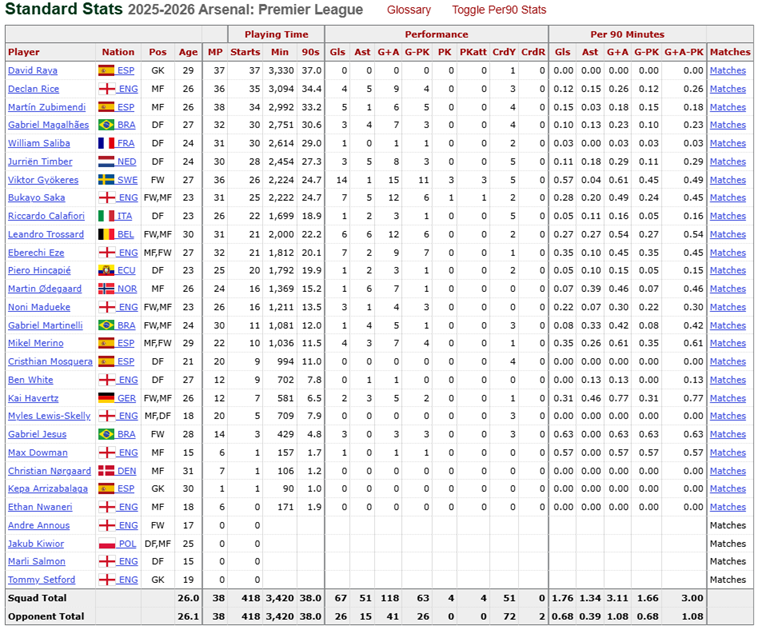Click the Spain flag in Mikel Merino's row
This screenshot has height=630, width=758.
coord(106,343)
